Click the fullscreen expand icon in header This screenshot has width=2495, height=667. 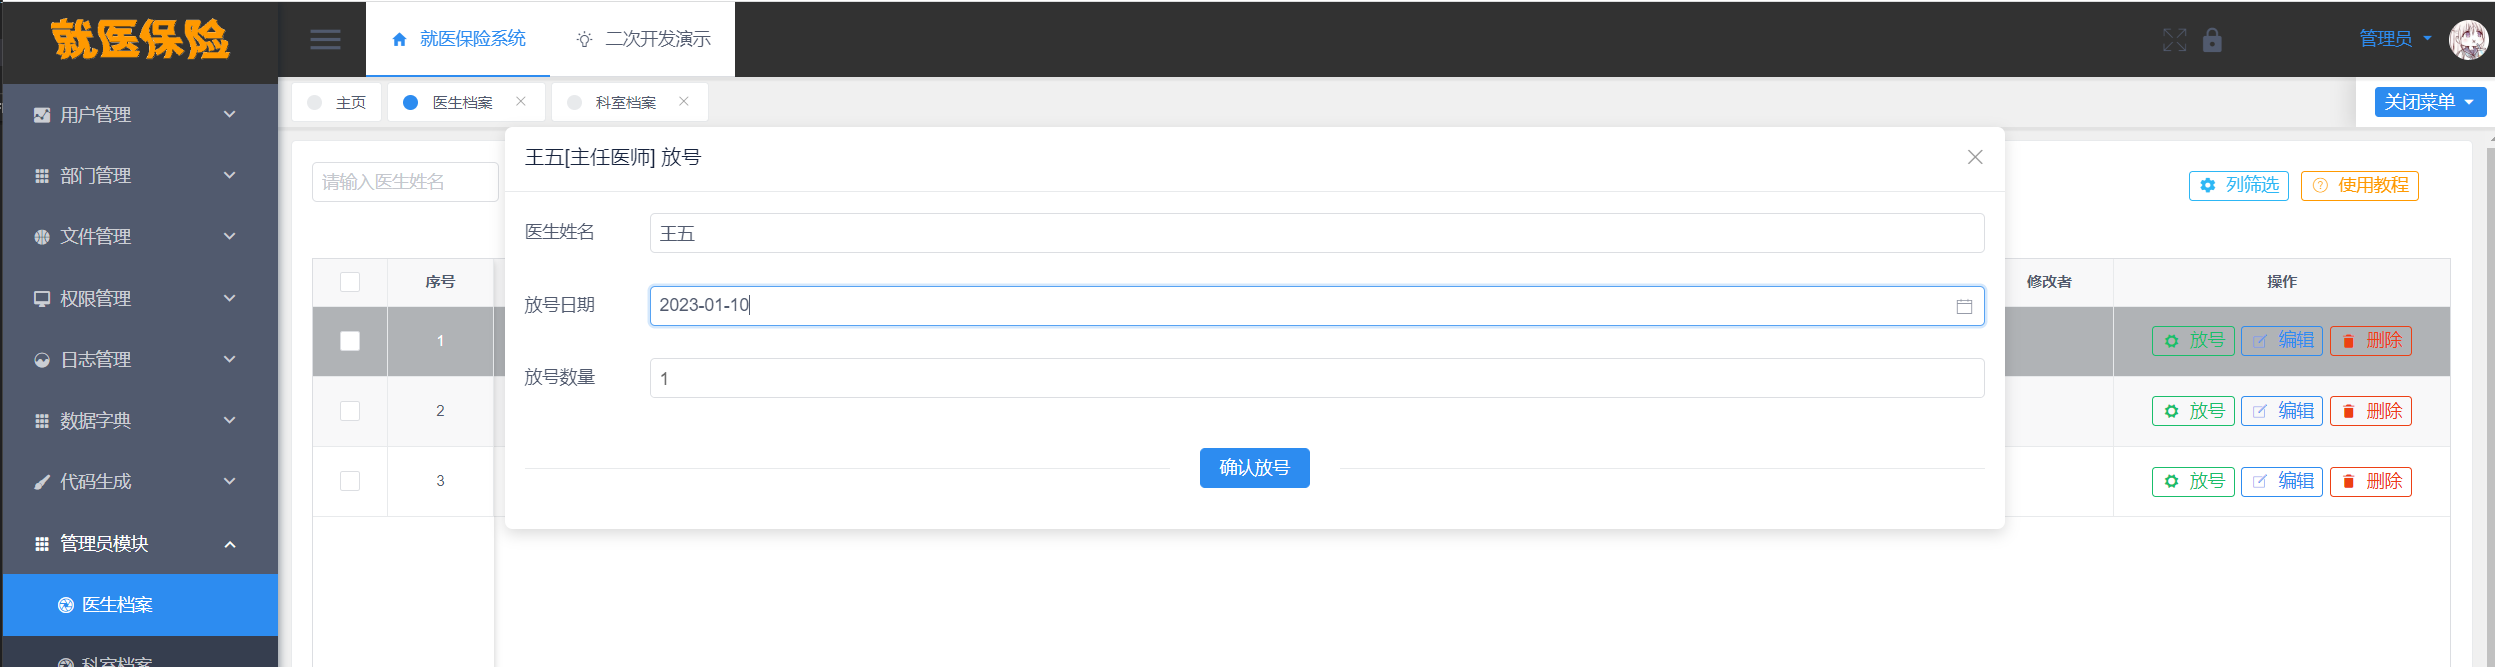pos(2174,40)
